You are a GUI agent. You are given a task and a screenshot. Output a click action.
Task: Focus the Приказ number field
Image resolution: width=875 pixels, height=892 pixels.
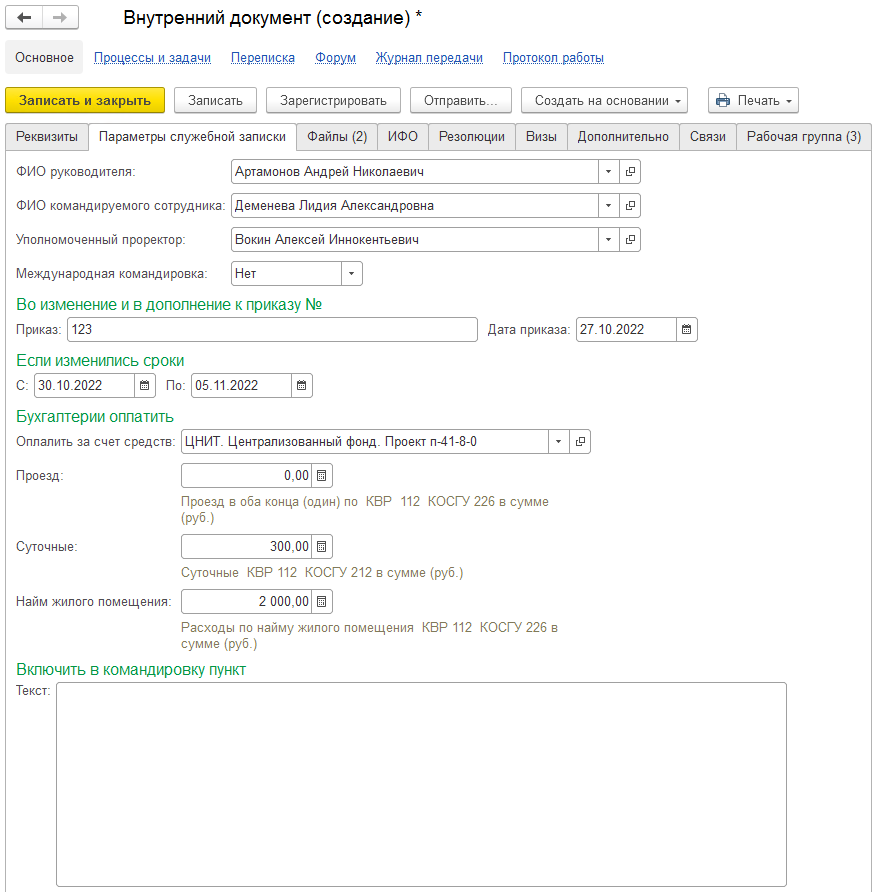272,329
